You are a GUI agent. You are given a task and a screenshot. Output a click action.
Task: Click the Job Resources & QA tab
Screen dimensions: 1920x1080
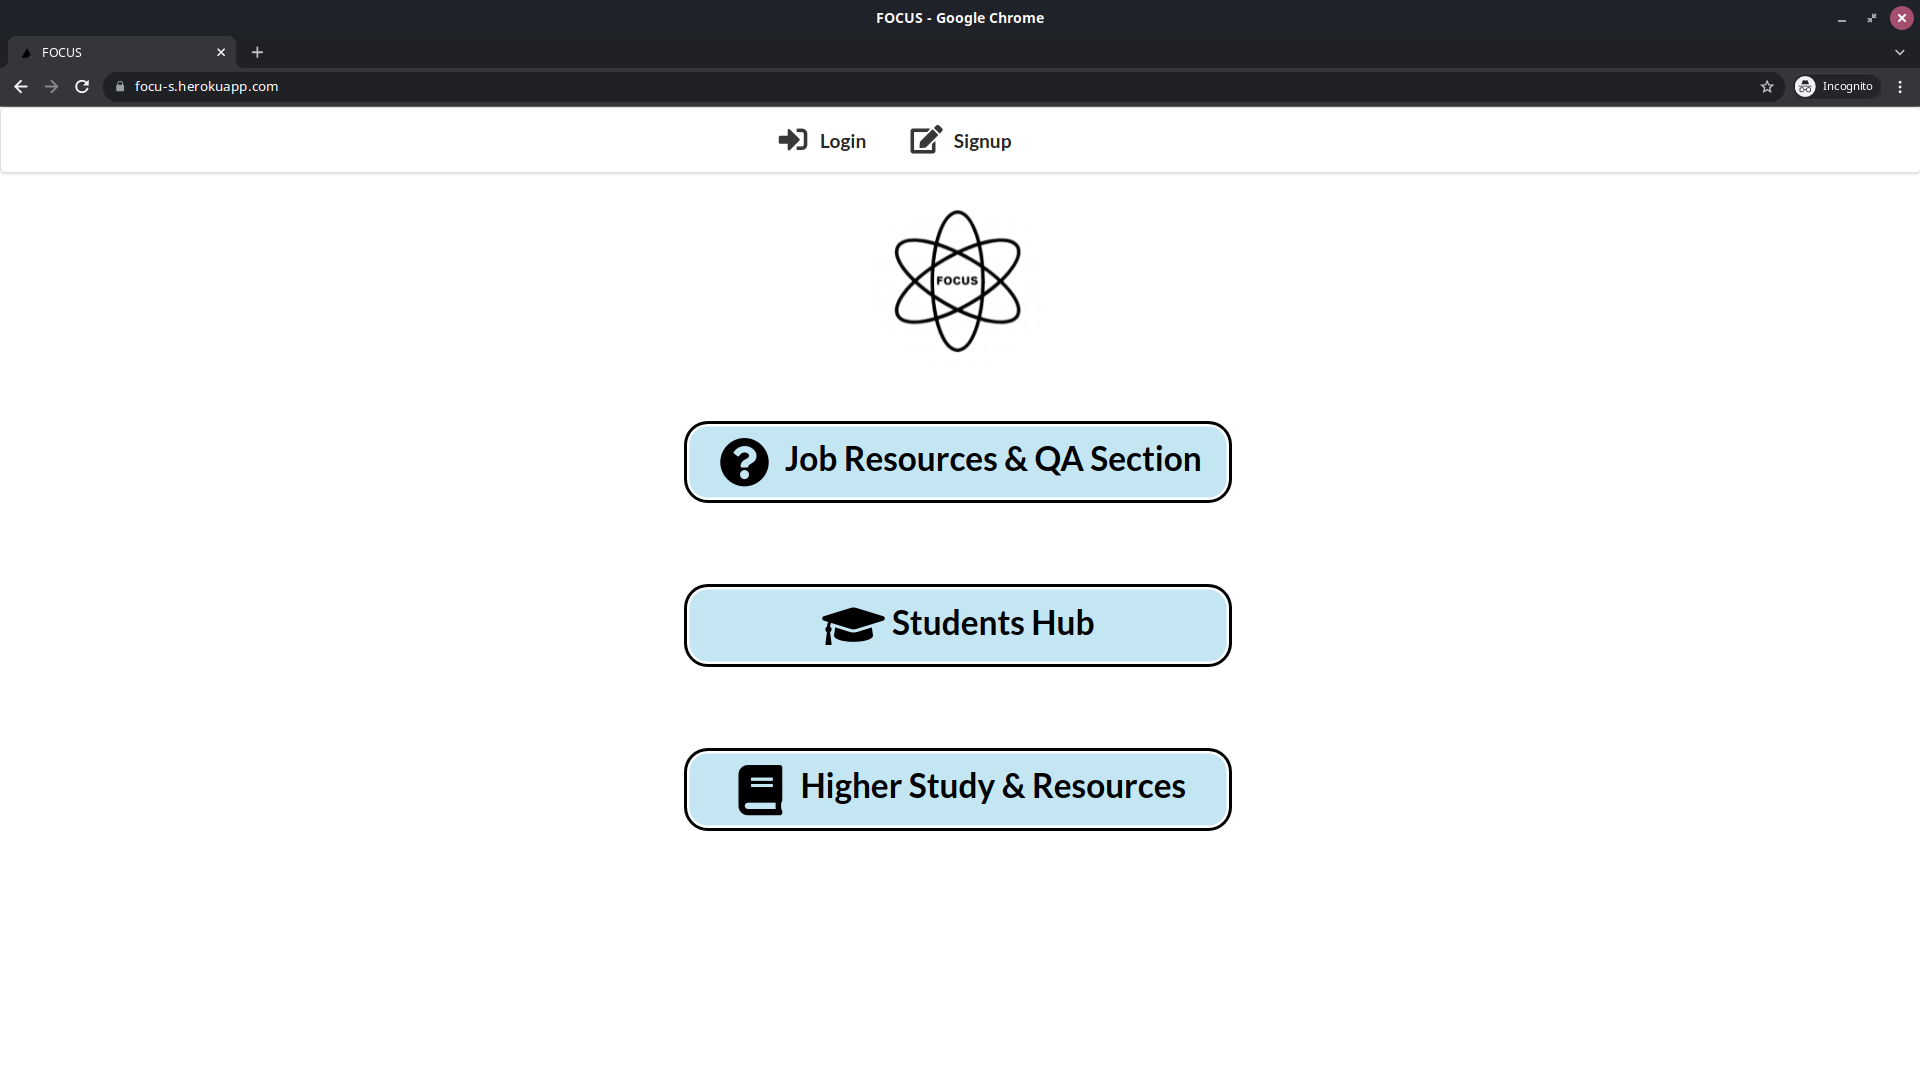pyautogui.click(x=959, y=460)
